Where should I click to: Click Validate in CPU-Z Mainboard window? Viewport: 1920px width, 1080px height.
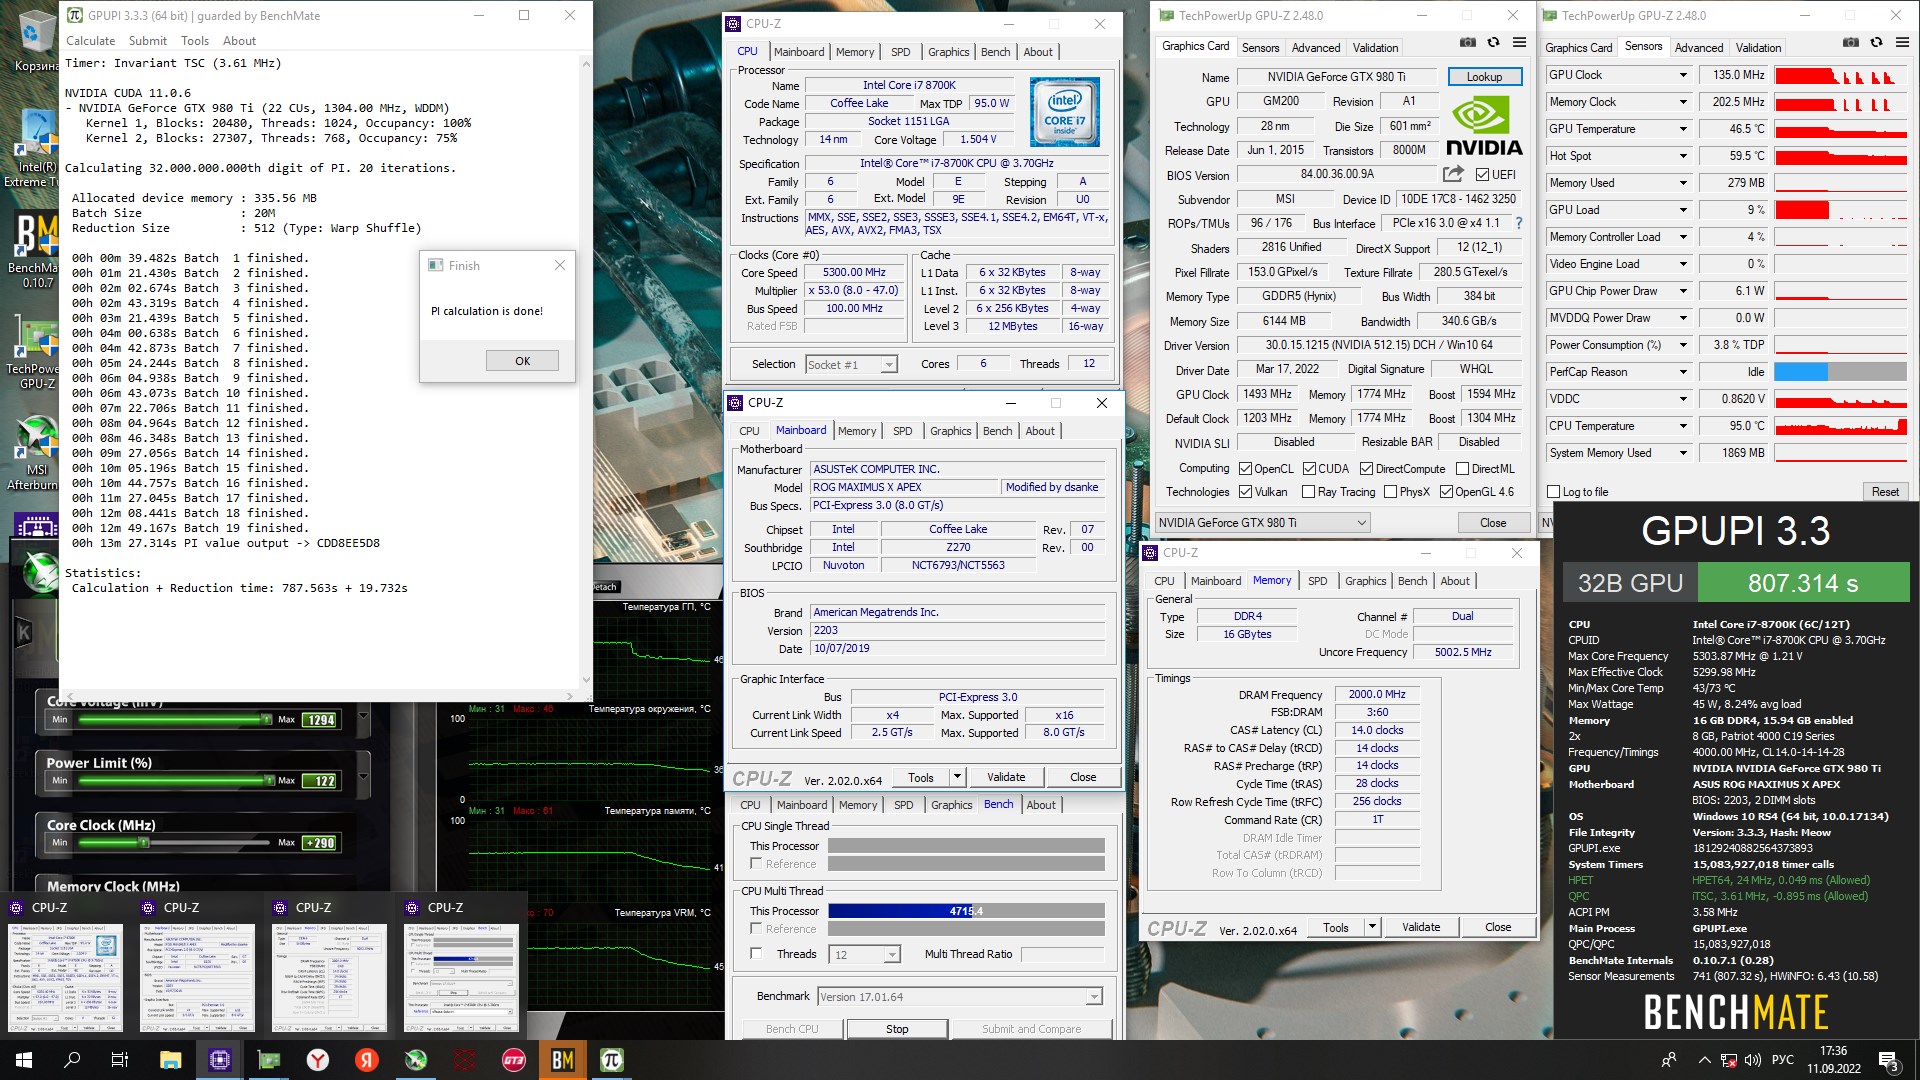(1006, 777)
